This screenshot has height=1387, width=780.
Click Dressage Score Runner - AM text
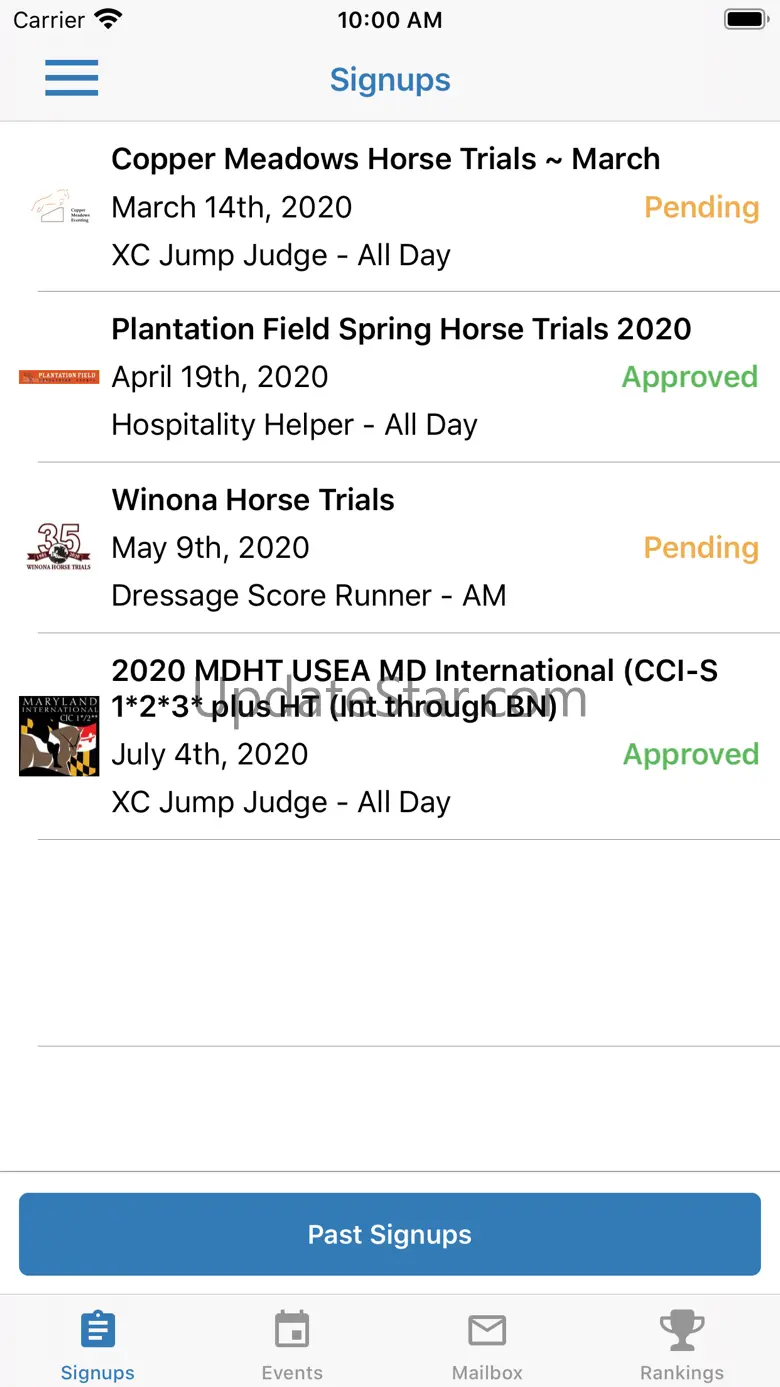tap(308, 595)
